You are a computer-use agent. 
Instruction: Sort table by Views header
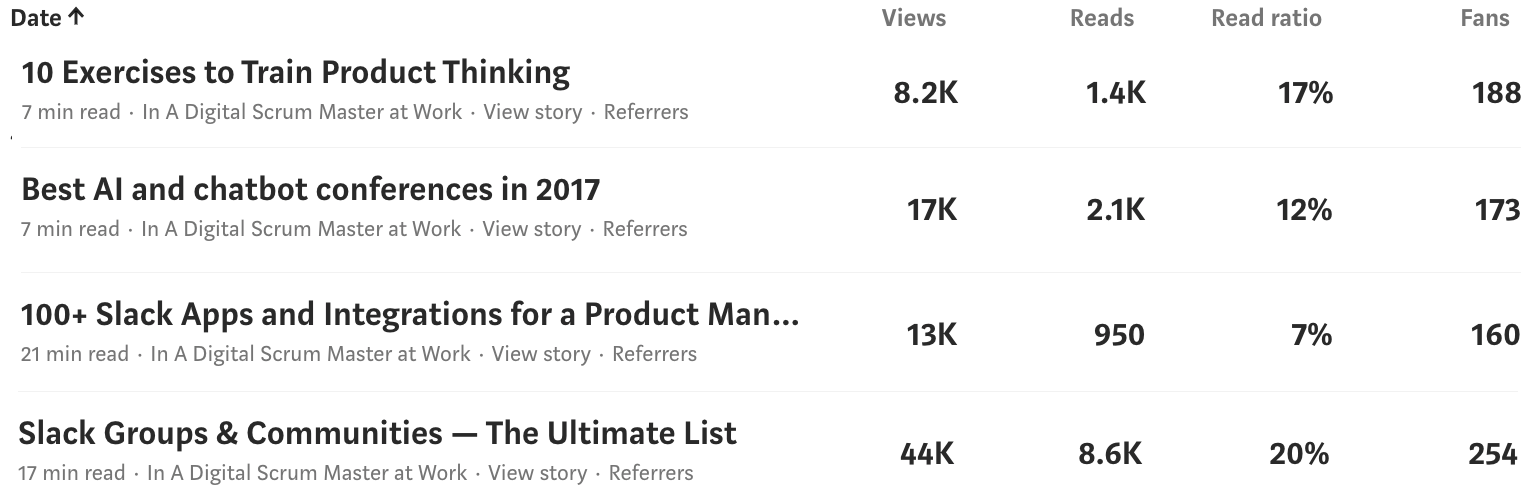913,18
